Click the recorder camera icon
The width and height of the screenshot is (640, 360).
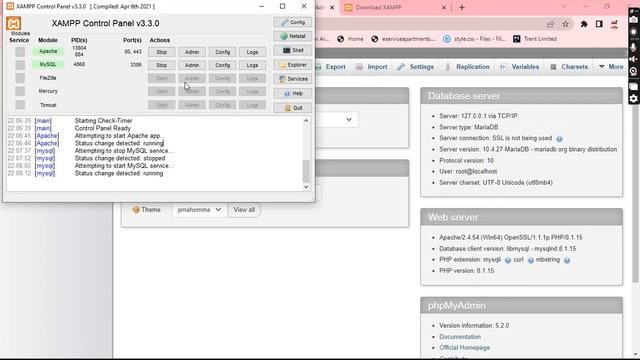point(633,19)
